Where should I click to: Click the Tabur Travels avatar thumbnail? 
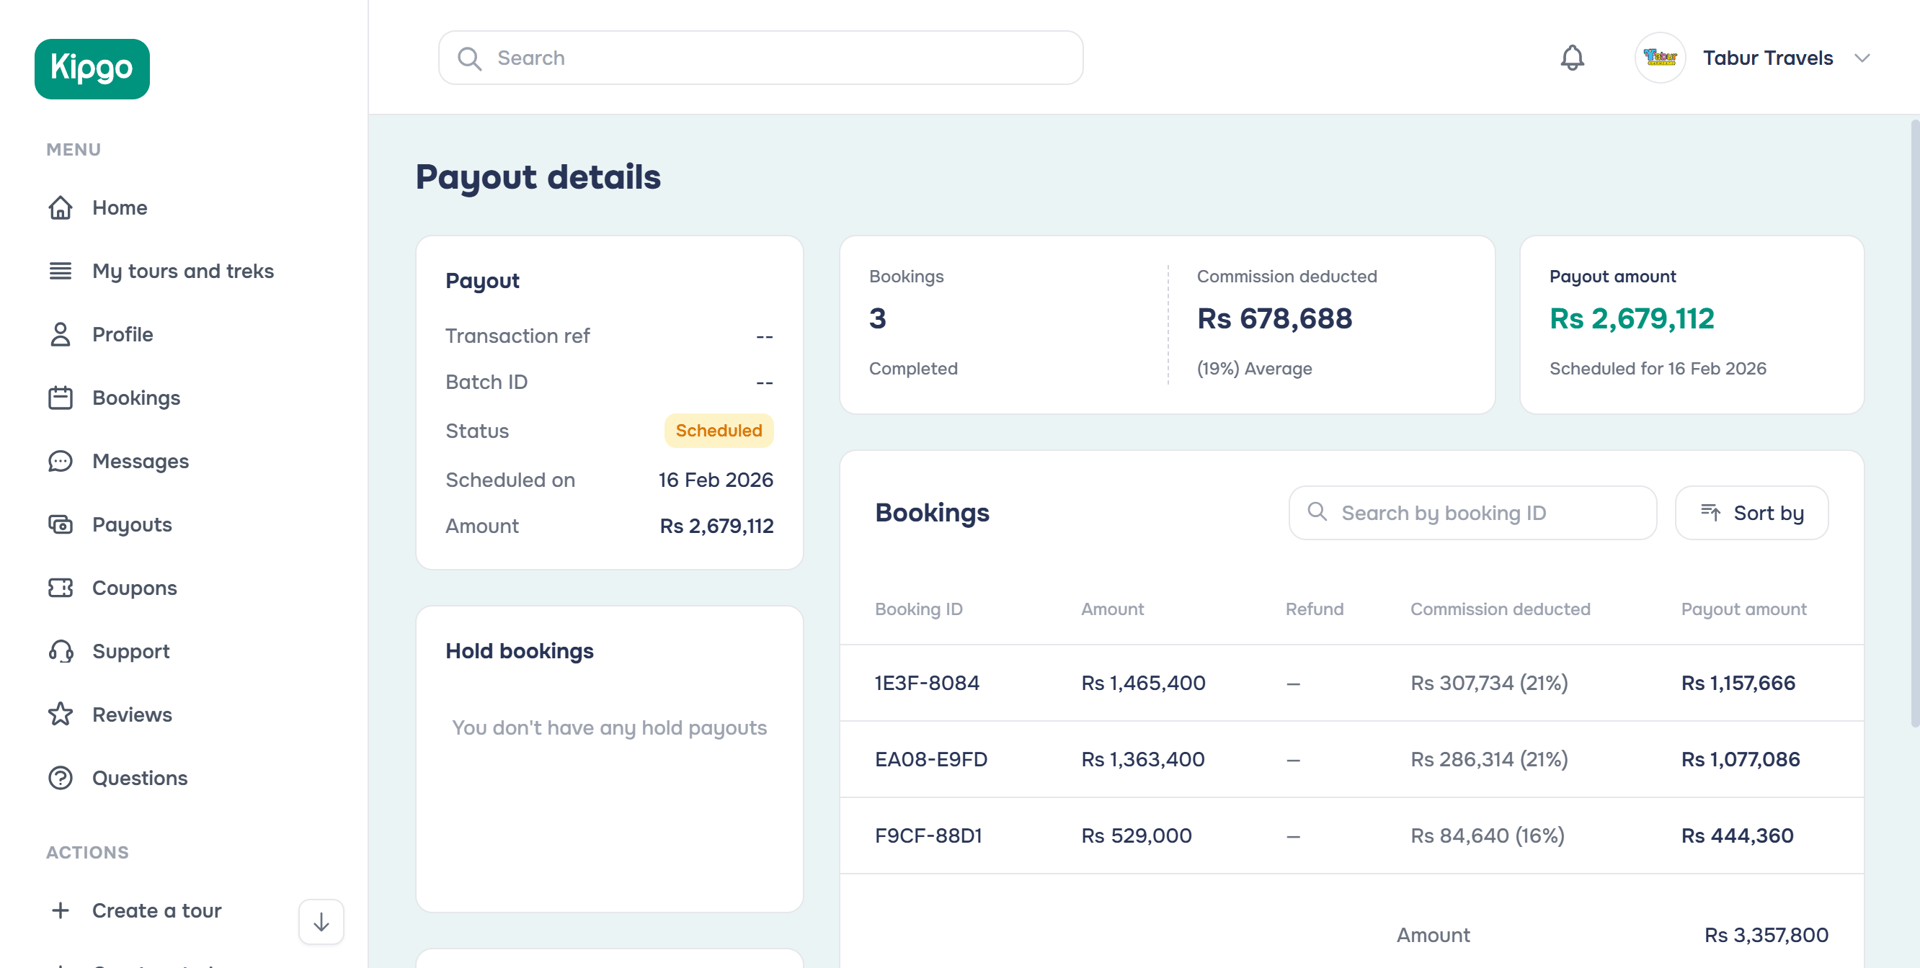(x=1659, y=57)
